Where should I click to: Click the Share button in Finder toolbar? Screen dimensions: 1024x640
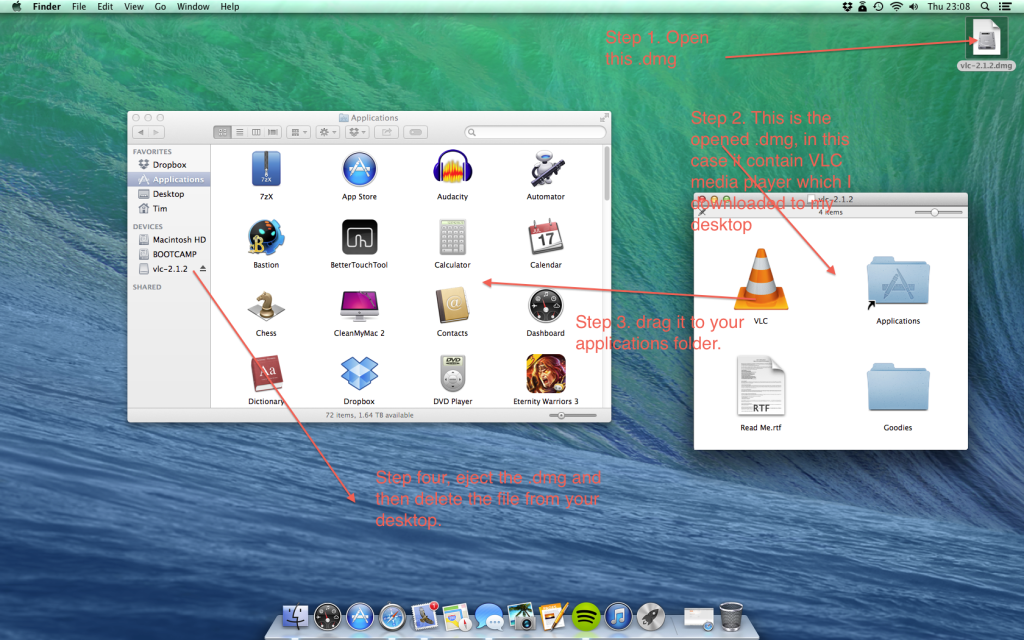point(387,132)
